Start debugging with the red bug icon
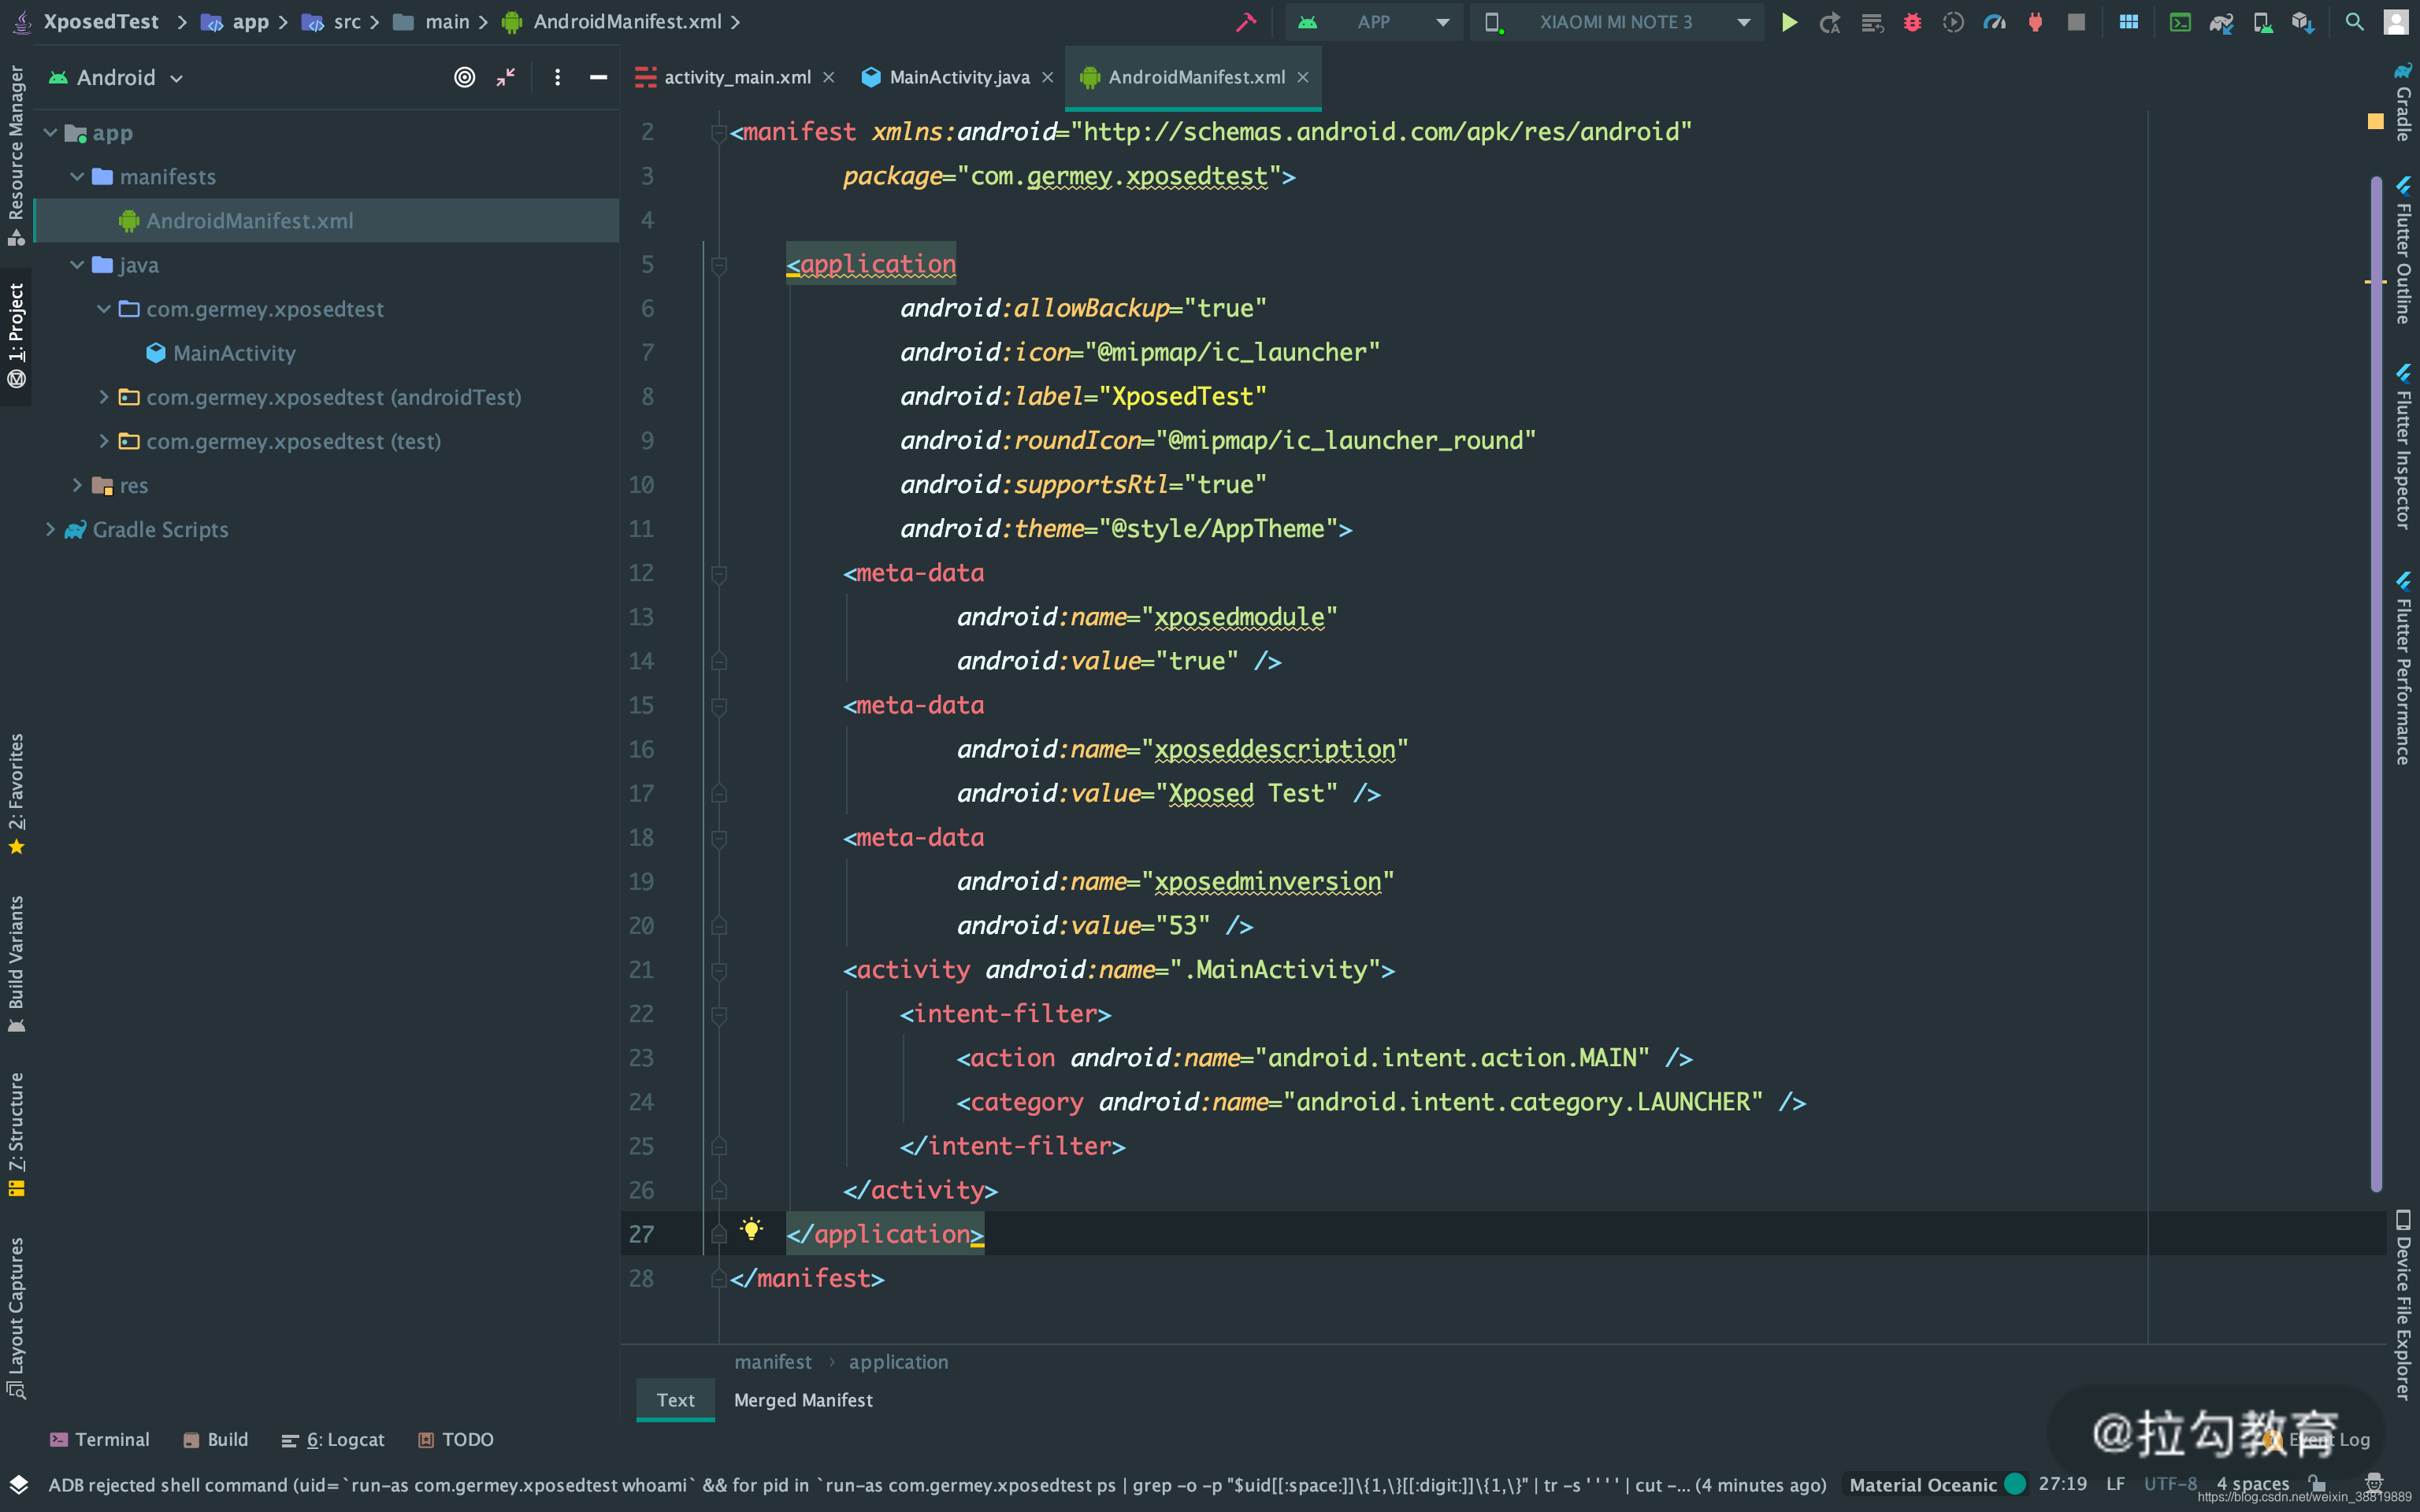Screen dimensions: 2420x1512 pos(1912,22)
